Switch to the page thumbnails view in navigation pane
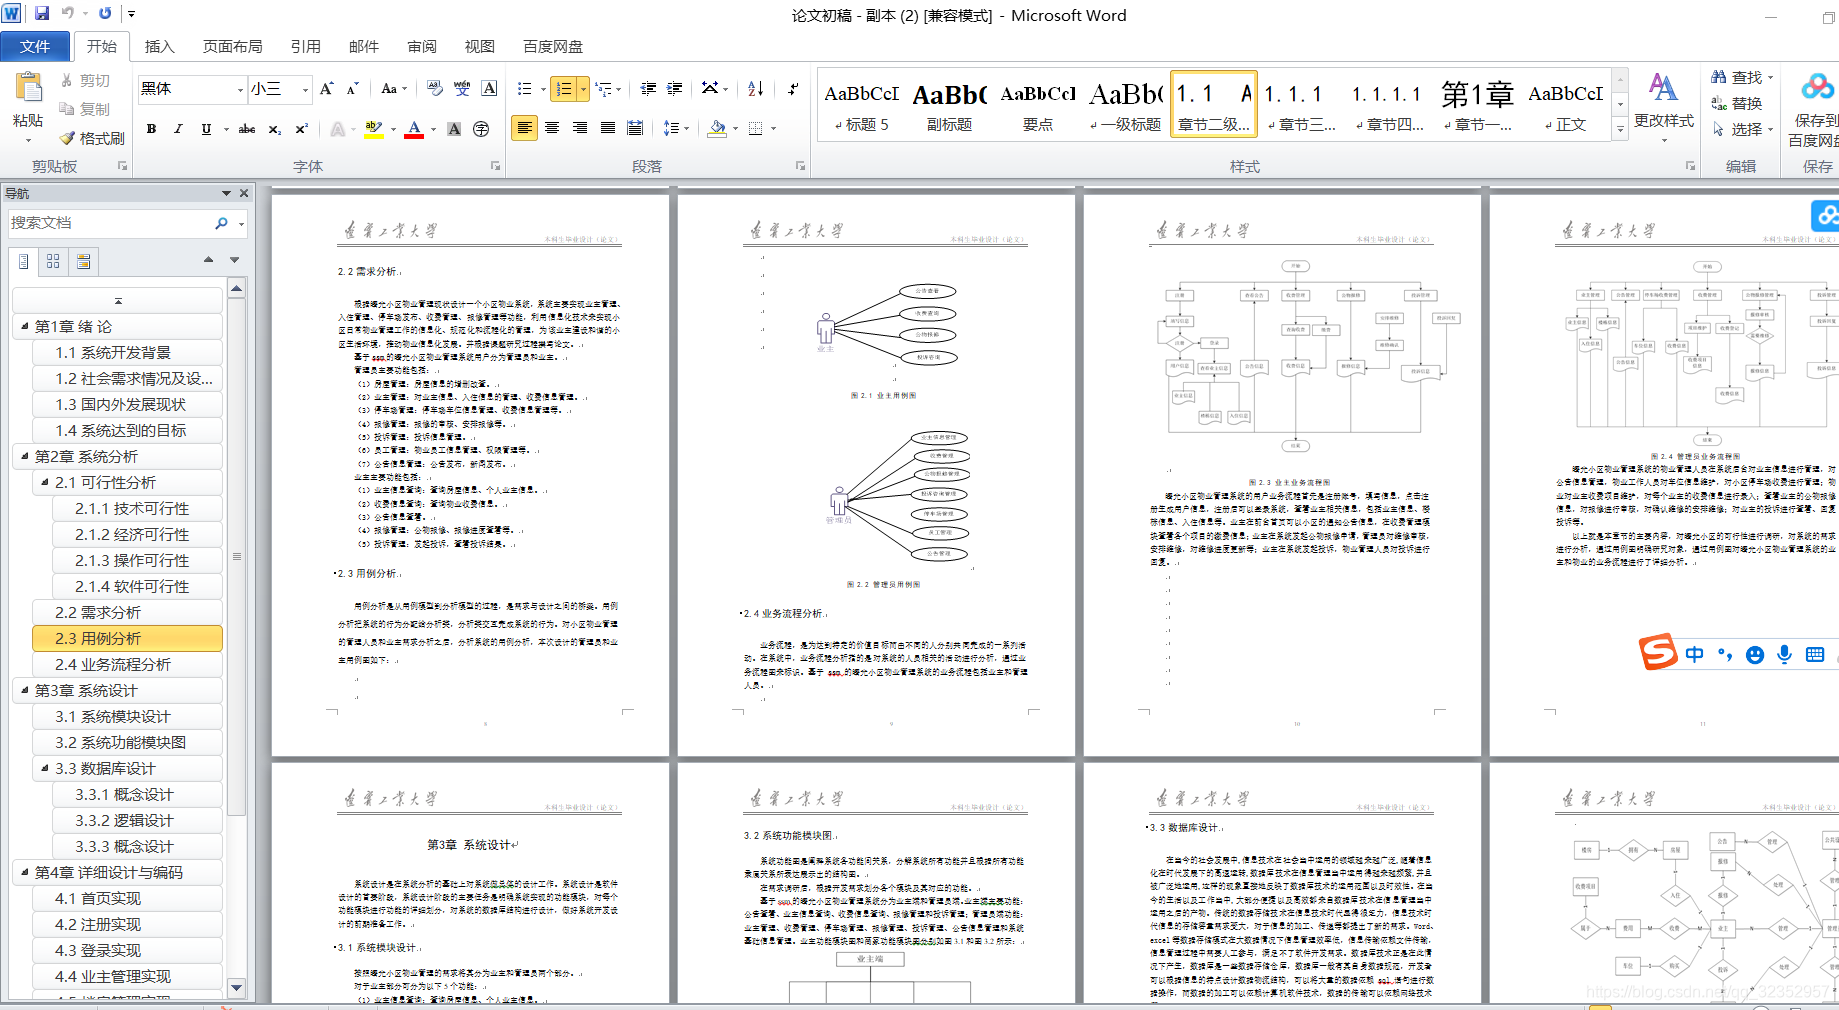 53,261
